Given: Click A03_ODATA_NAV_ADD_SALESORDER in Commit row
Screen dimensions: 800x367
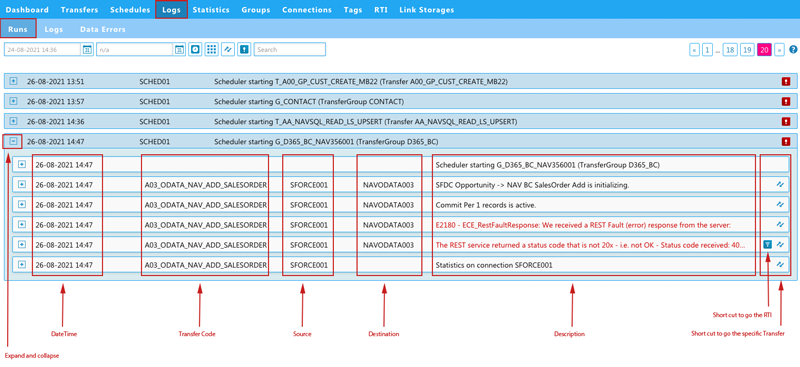Looking at the screenshot, I should (206, 205).
